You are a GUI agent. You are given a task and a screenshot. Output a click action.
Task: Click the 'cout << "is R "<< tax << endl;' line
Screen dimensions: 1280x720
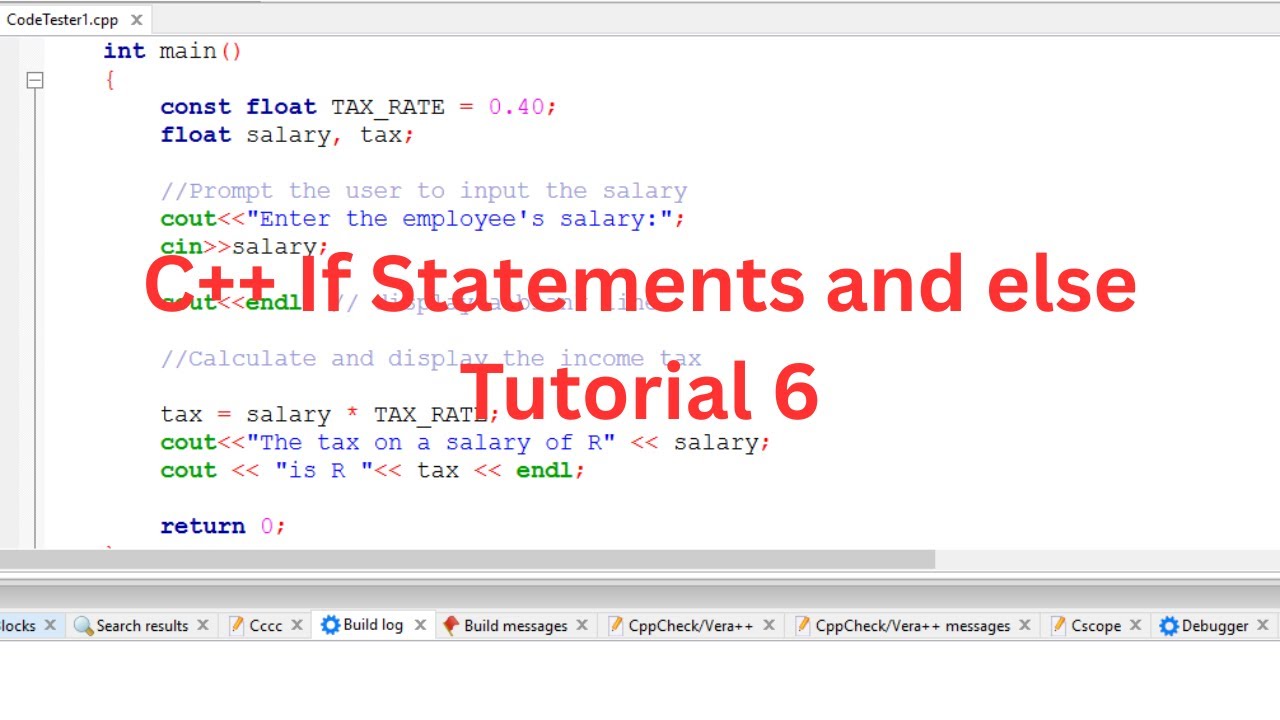coord(372,471)
